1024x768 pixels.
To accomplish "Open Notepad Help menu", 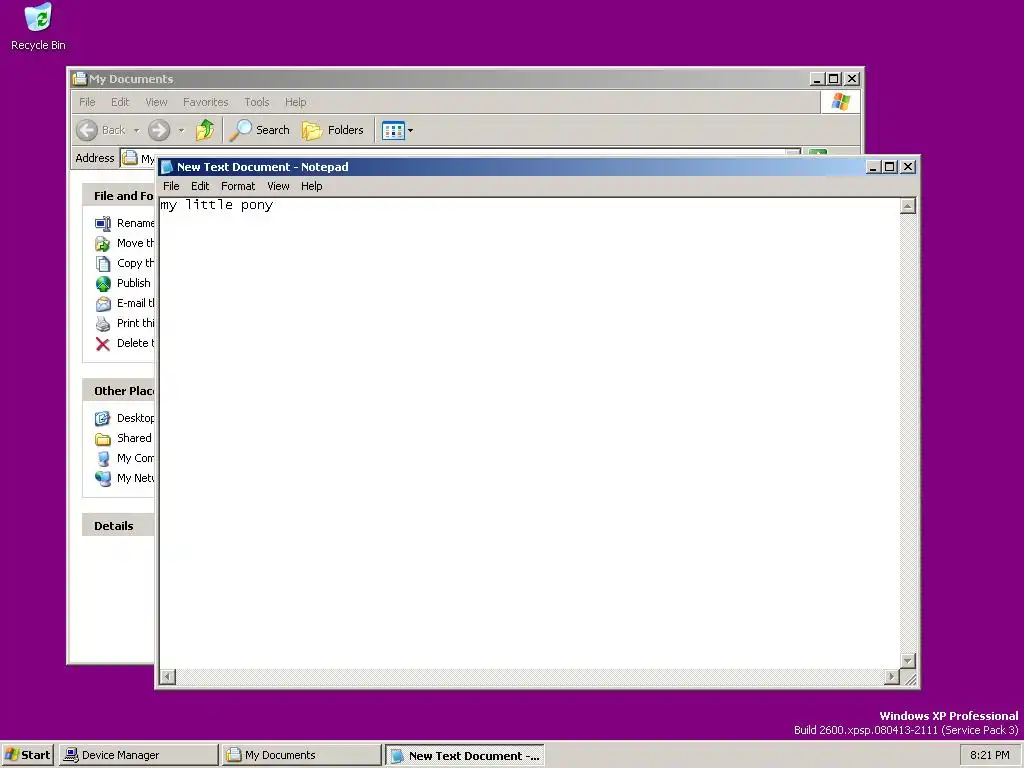I will (x=312, y=186).
